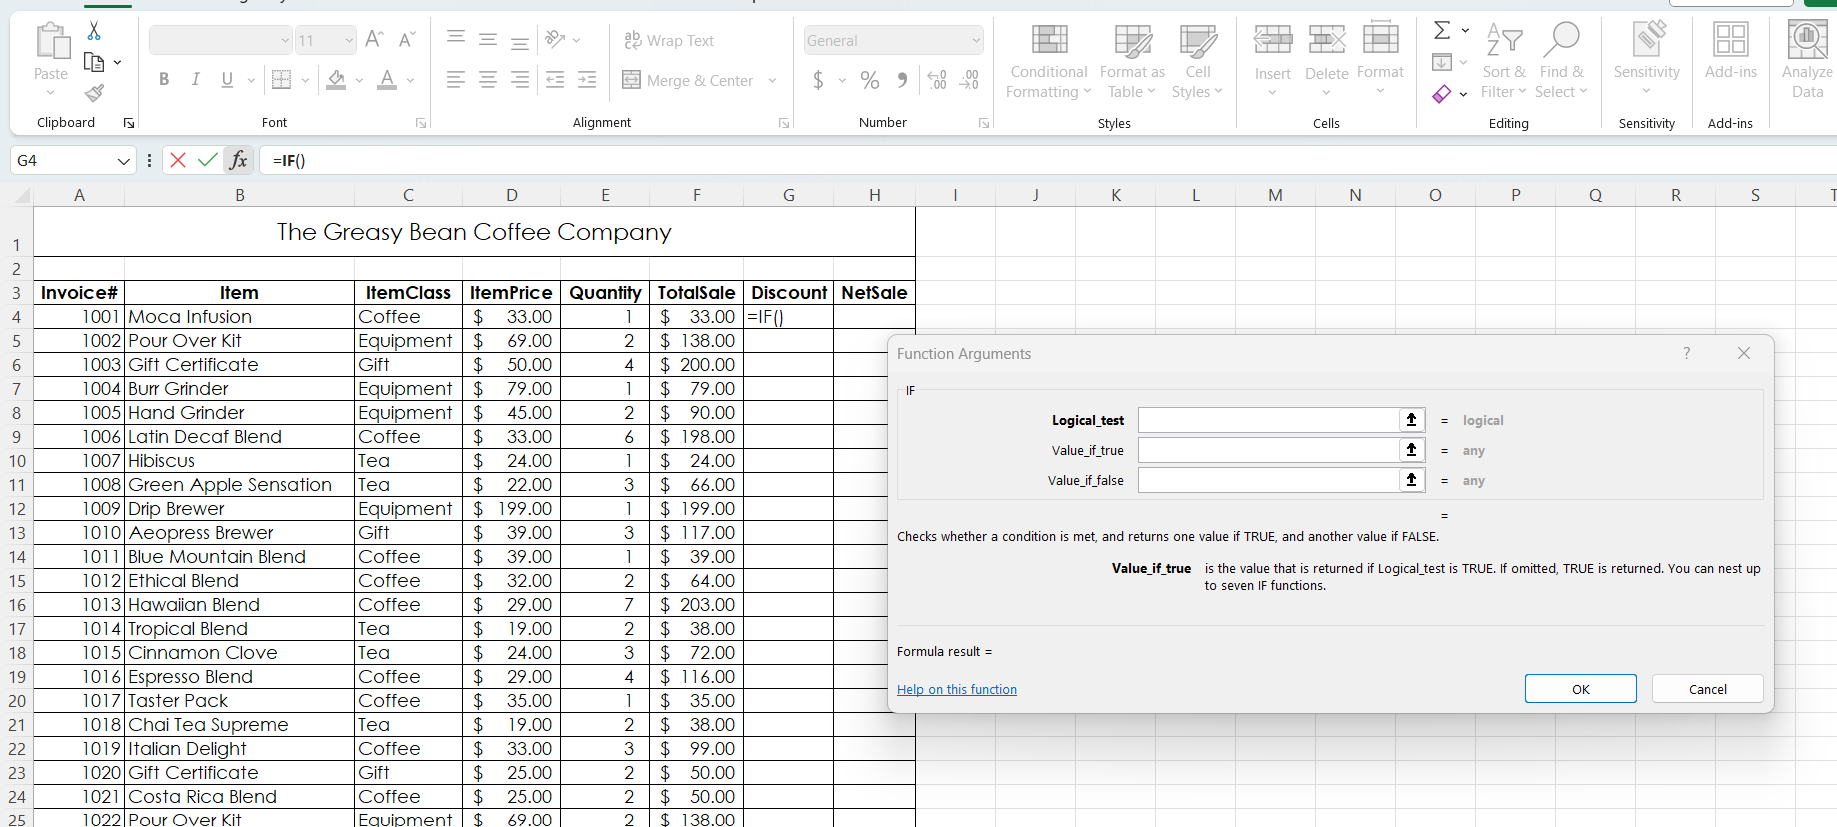Decrease font size button
Viewport: 1837px width, 827px height.
pyautogui.click(x=406, y=40)
